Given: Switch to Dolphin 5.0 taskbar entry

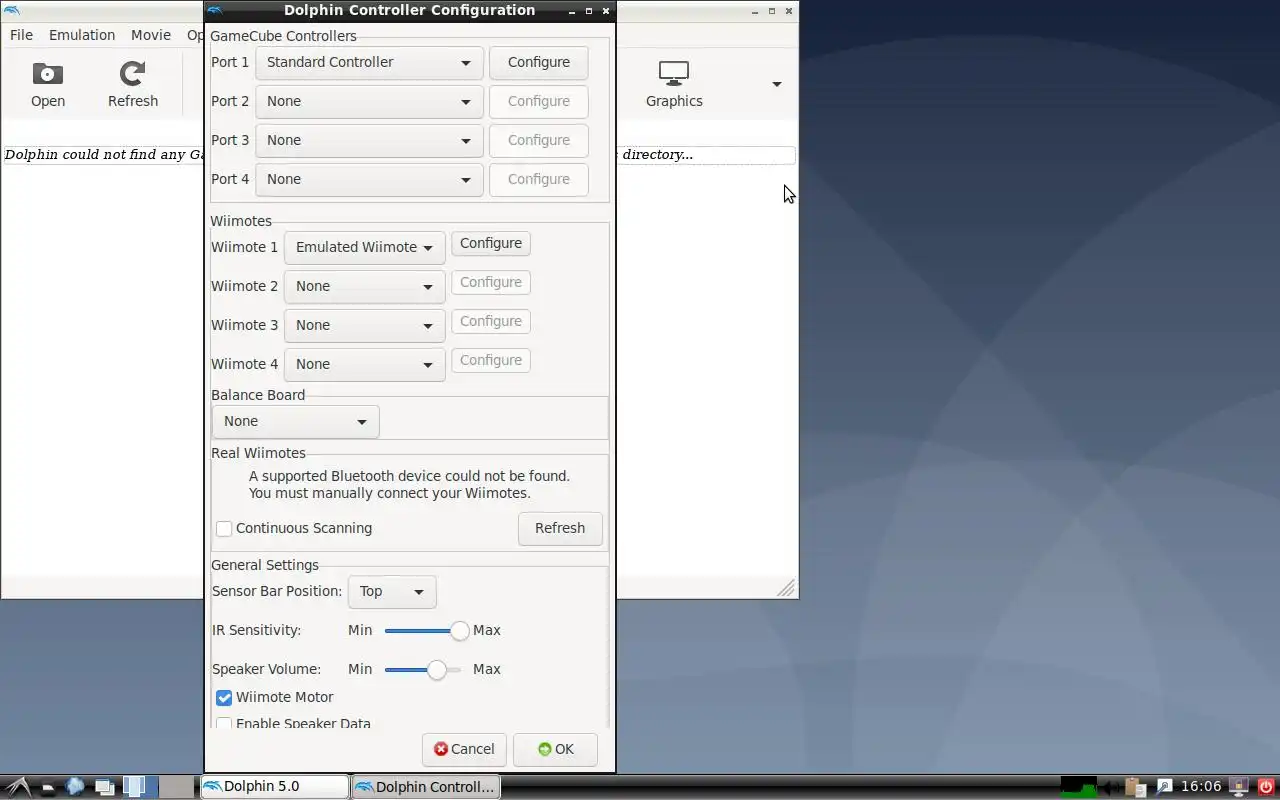Looking at the screenshot, I should click(x=275, y=787).
